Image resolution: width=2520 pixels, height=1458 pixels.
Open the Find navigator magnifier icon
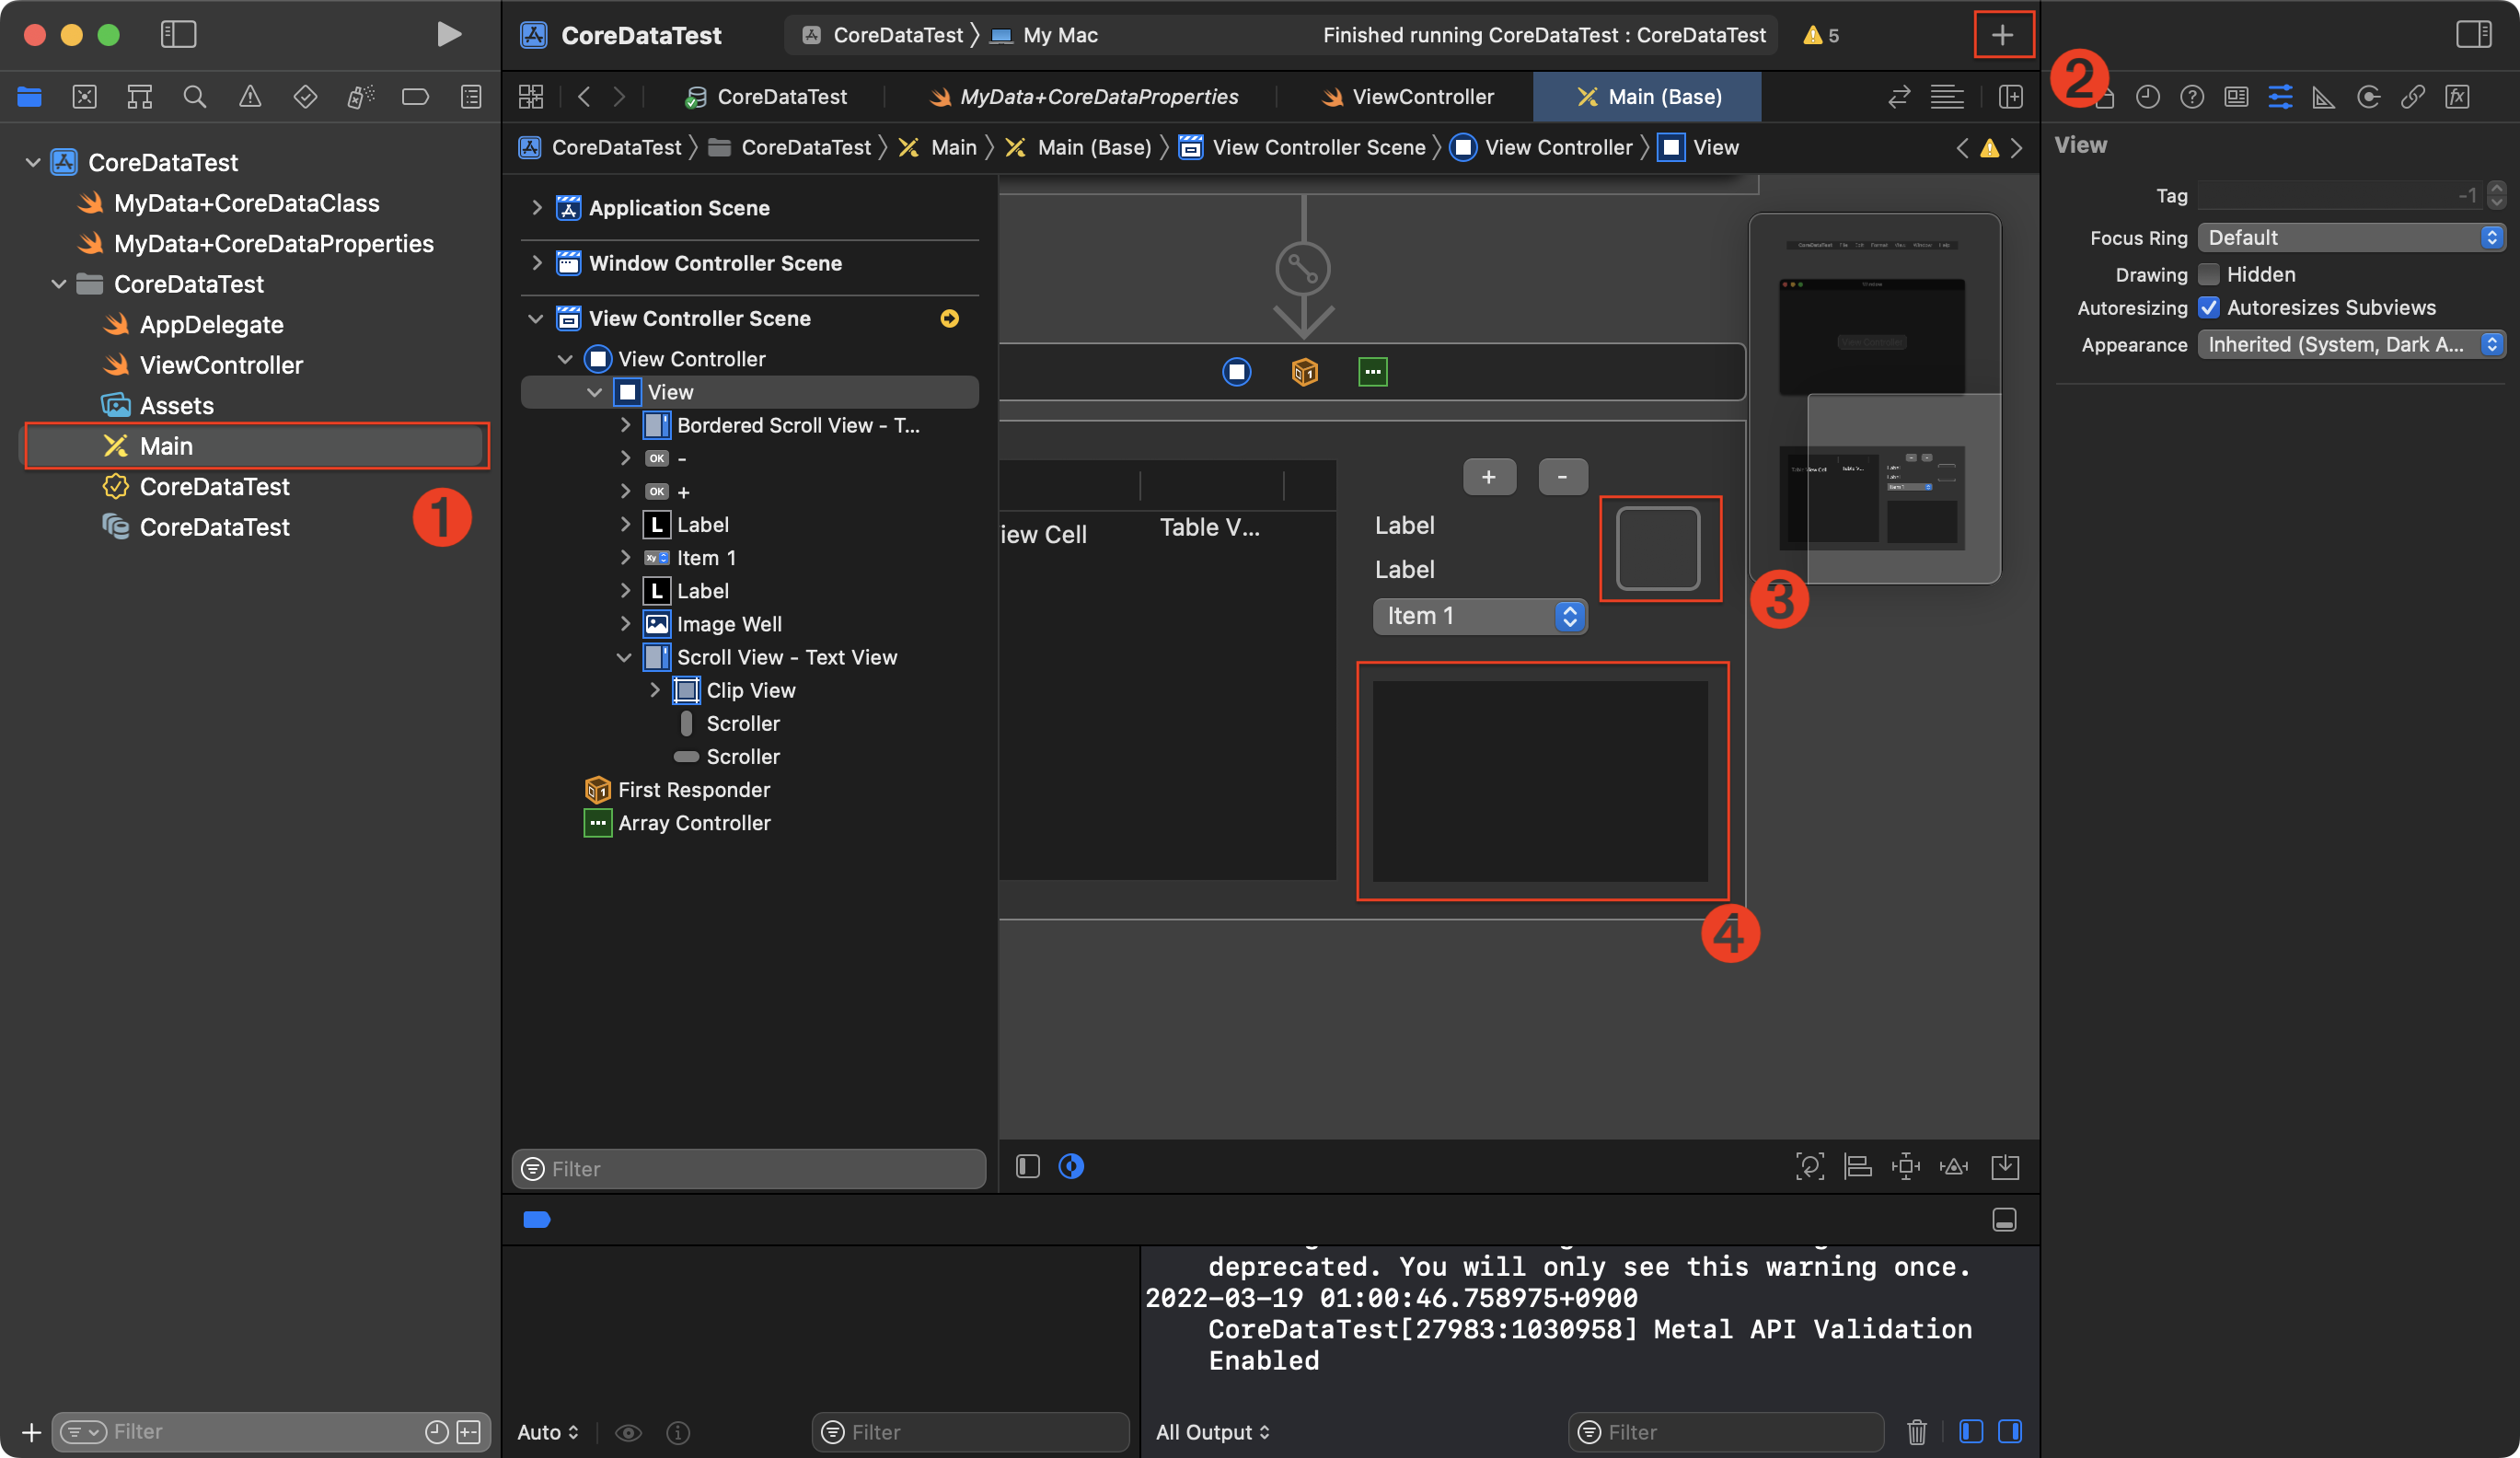pos(195,97)
